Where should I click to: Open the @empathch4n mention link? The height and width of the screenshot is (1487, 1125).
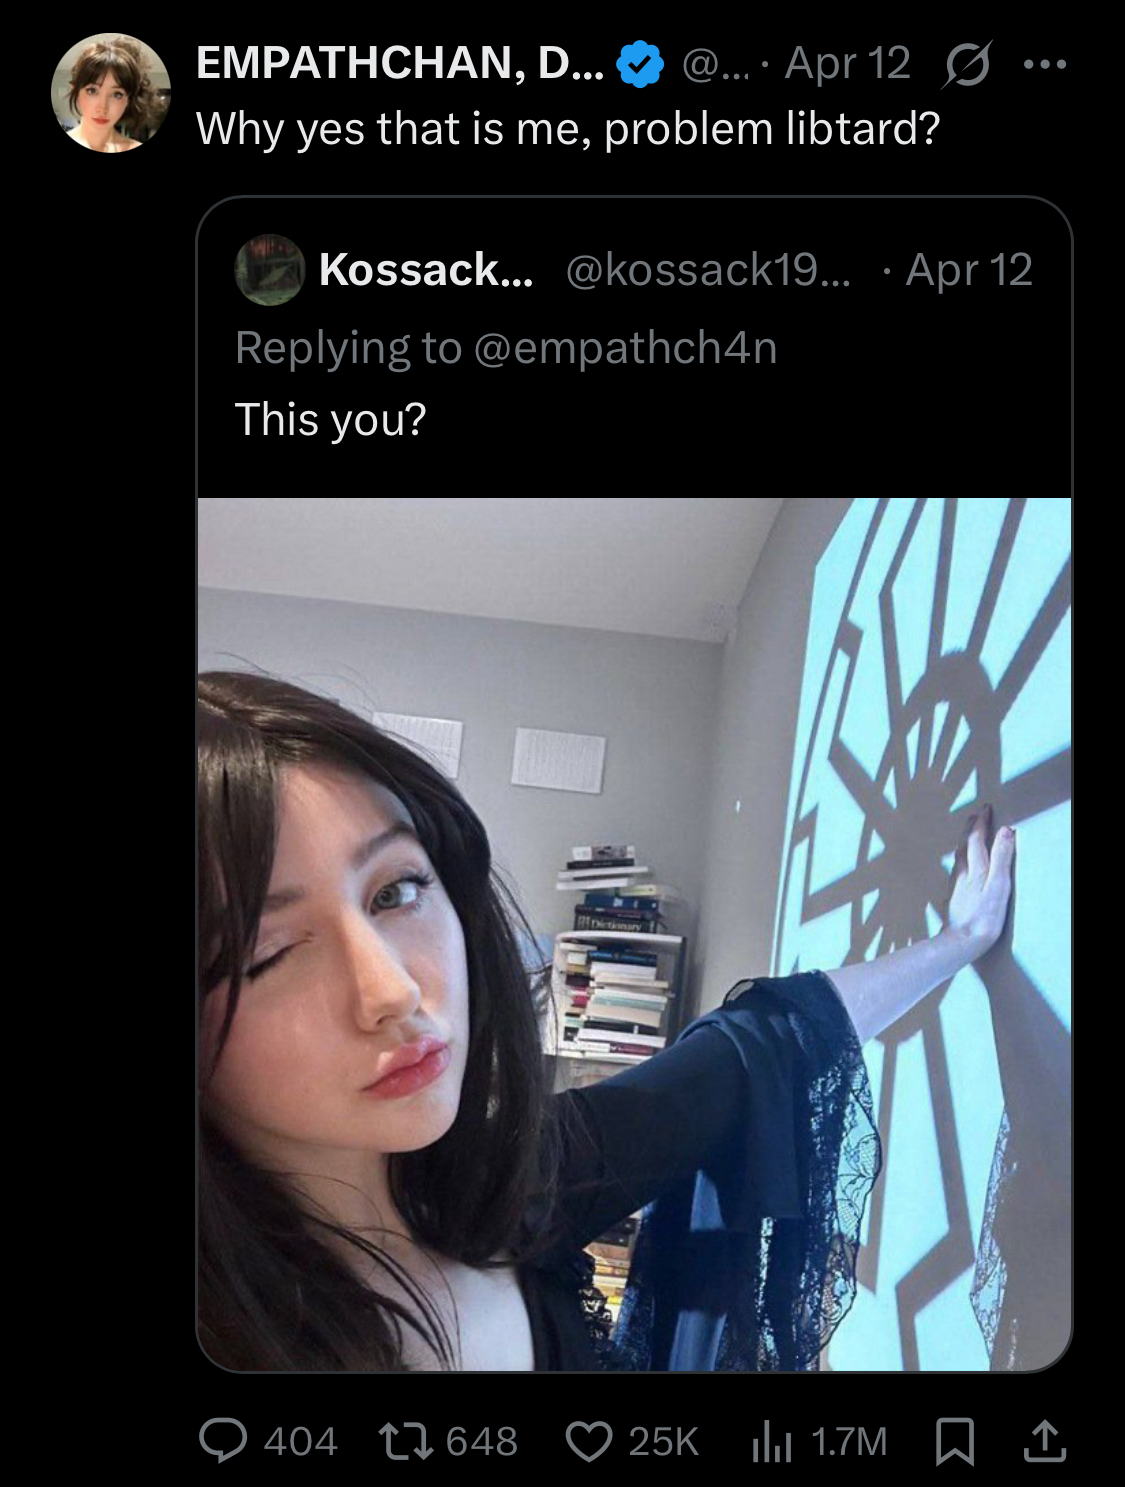coord(625,347)
